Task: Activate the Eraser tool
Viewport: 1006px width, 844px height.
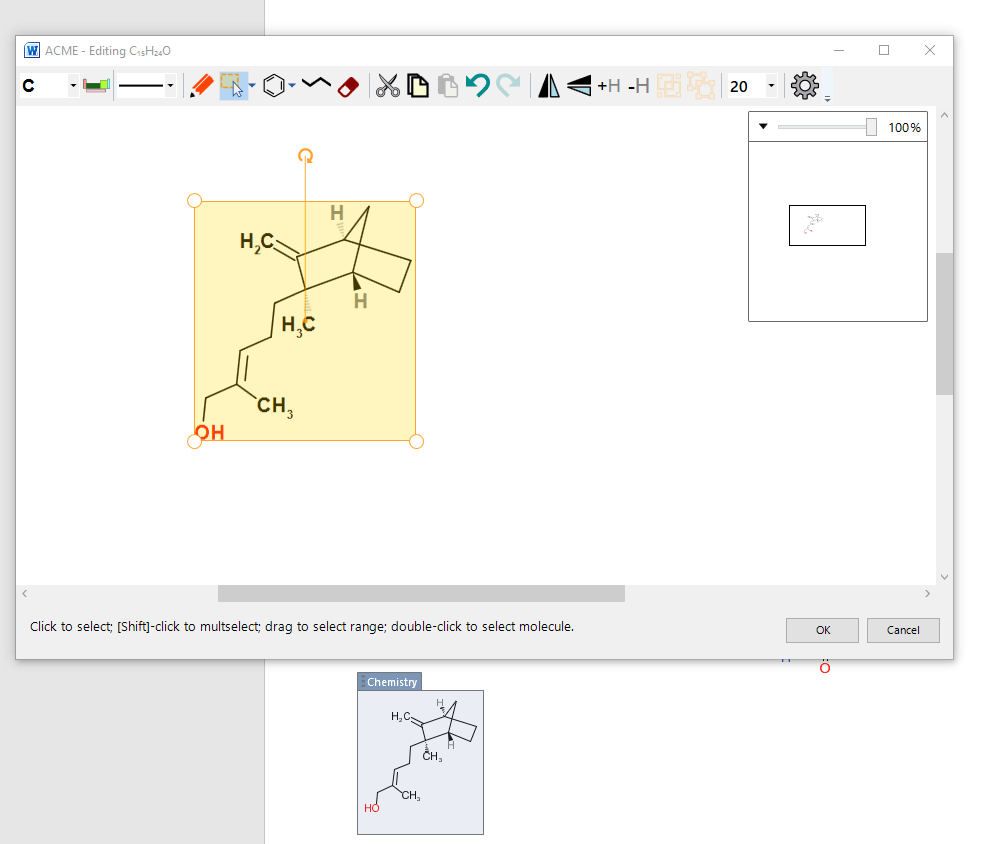Action: [x=348, y=86]
